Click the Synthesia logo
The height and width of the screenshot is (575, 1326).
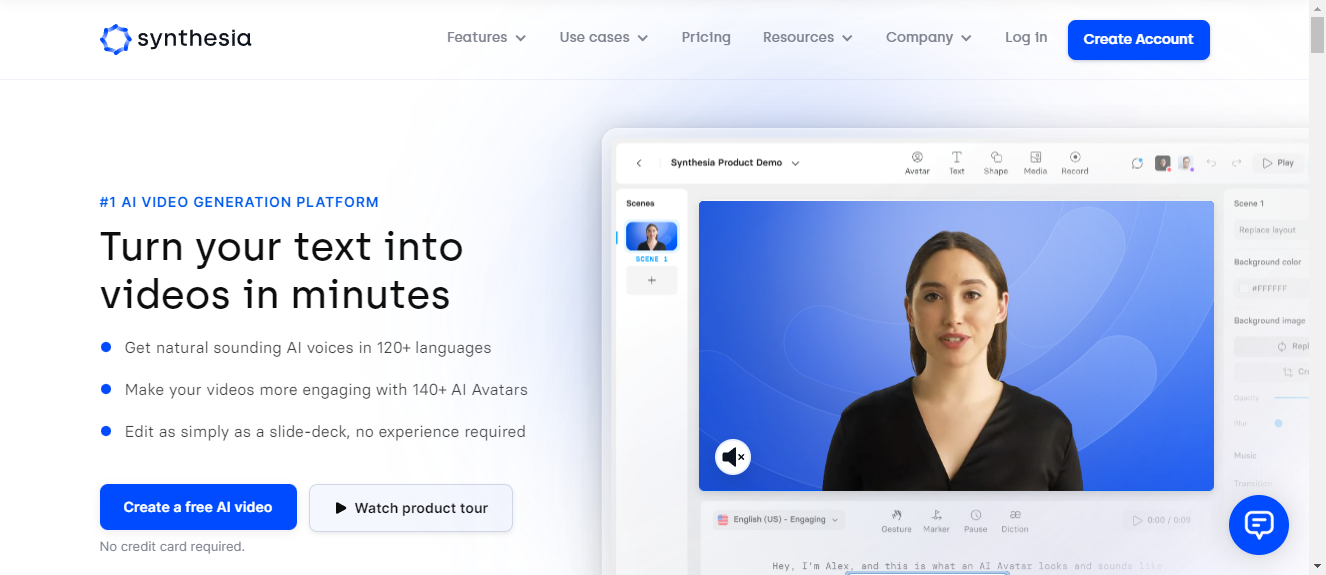tap(176, 39)
